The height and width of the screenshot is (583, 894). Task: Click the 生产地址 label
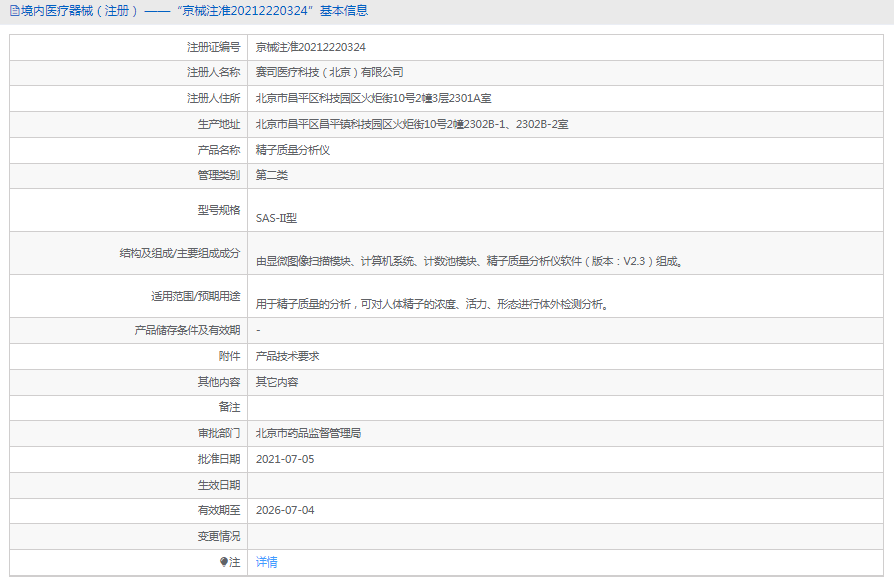click(219, 124)
